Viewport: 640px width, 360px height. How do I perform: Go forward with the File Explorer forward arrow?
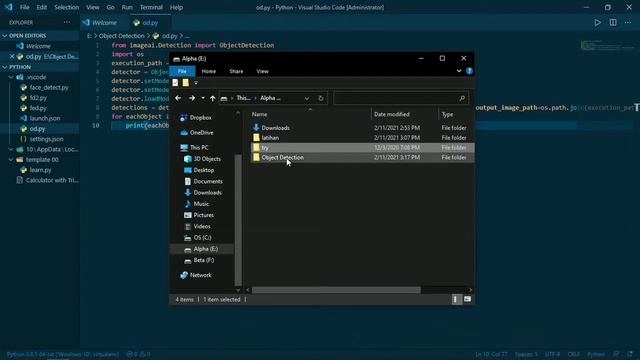[192, 98]
